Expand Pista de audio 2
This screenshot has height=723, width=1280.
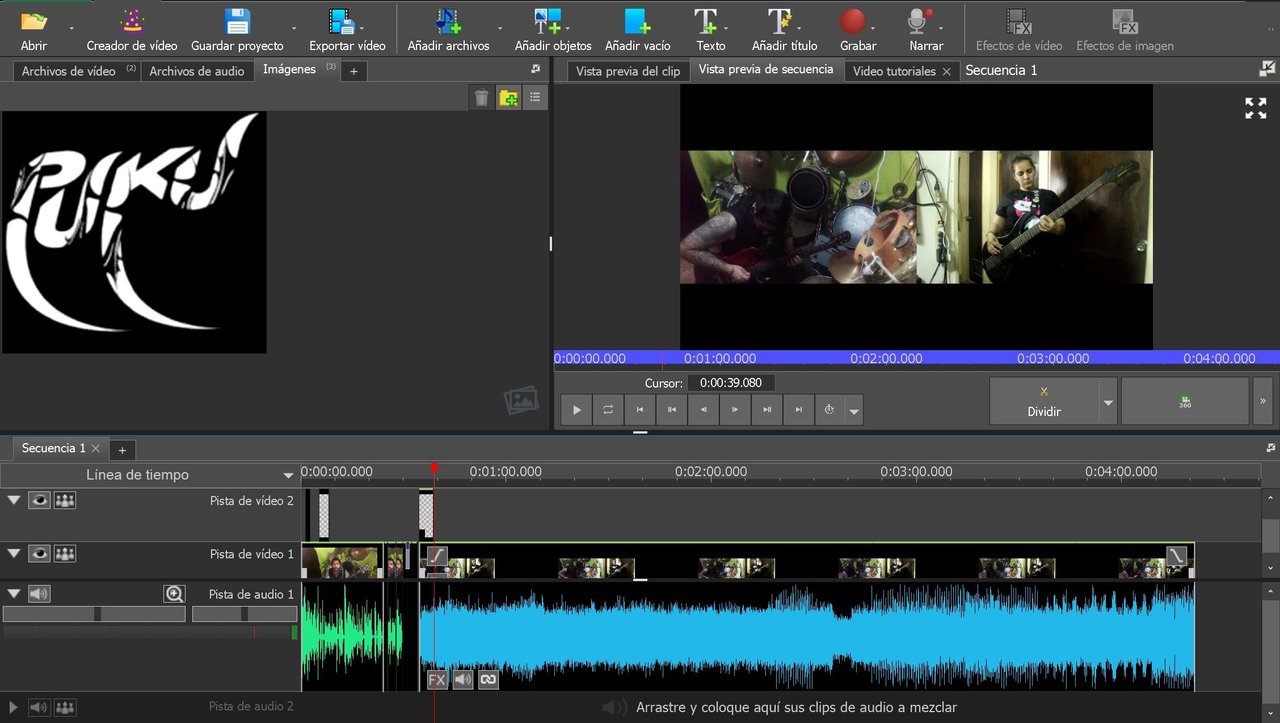[x=14, y=707]
